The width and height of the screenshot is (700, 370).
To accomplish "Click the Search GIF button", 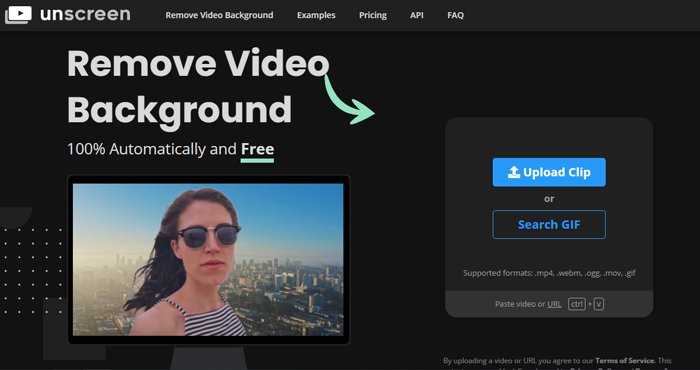I will click(x=549, y=224).
